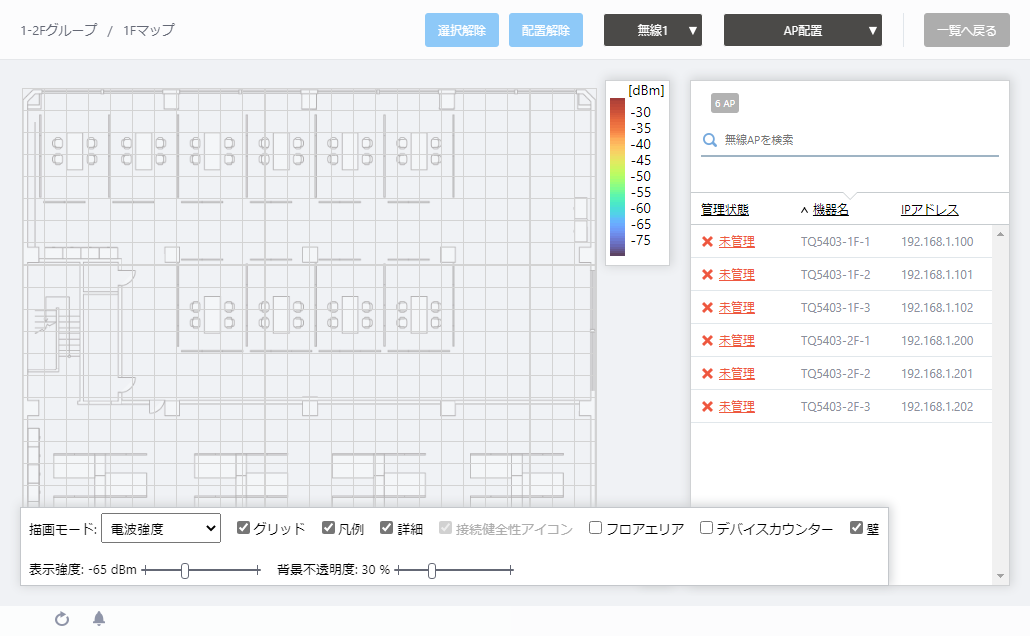Open the 無線1 dropdown
The width and height of the screenshot is (1030, 636).
click(x=652, y=30)
